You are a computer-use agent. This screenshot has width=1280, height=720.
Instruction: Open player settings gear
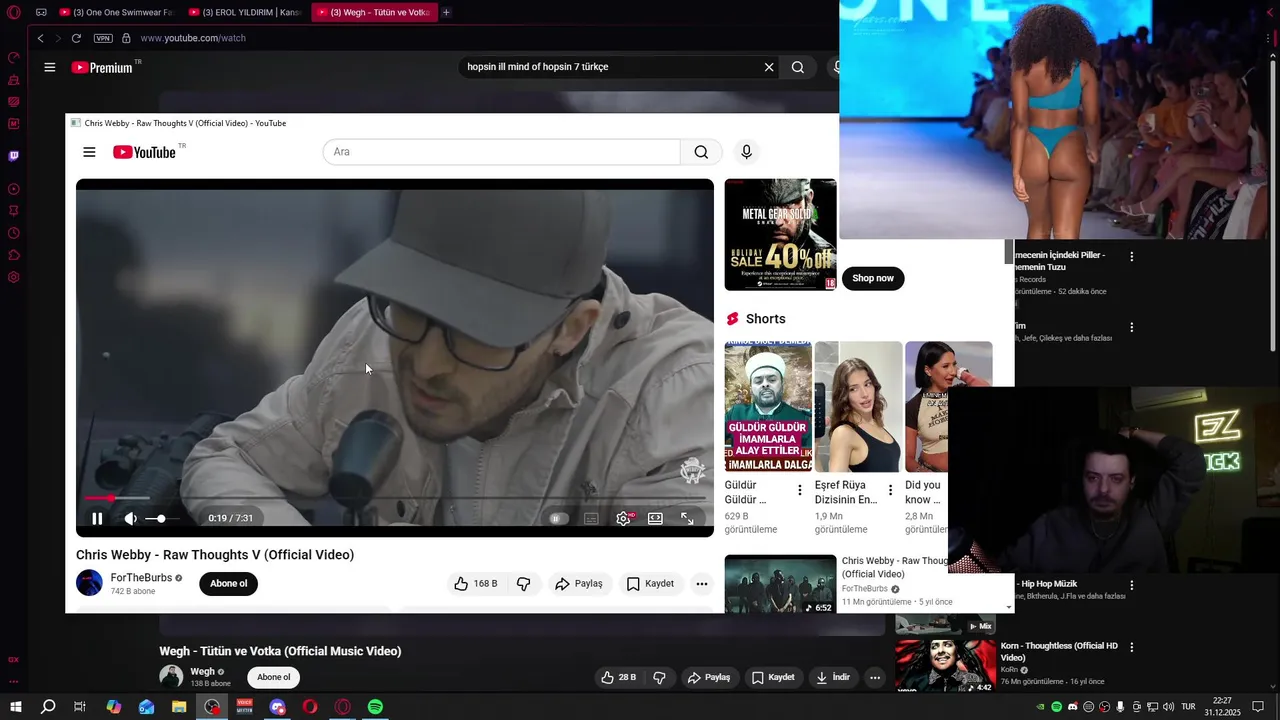(623, 518)
